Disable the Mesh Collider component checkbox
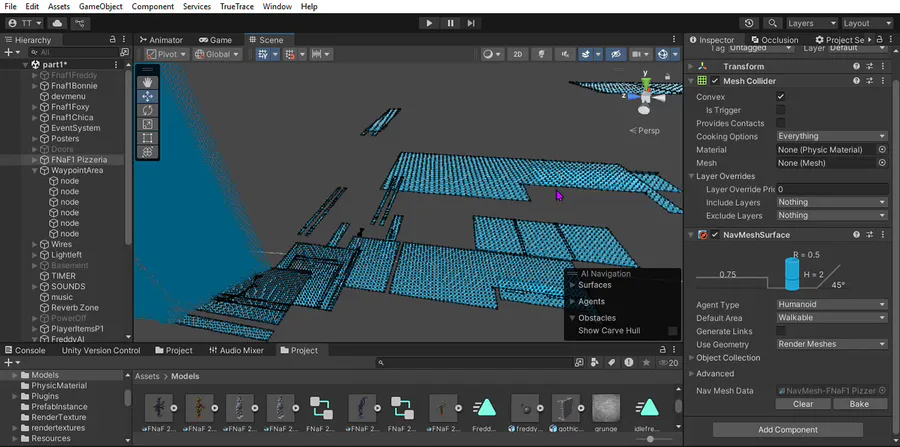Image resolution: width=900 pixels, height=447 pixels. pyautogui.click(x=715, y=81)
